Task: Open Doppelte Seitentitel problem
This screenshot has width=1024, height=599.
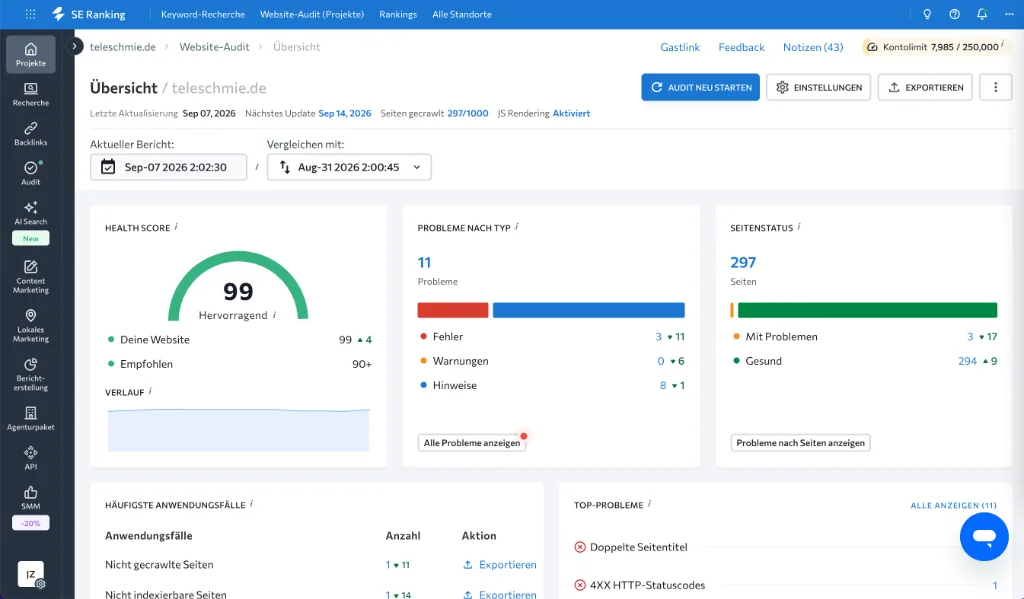Action: pos(638,547)
